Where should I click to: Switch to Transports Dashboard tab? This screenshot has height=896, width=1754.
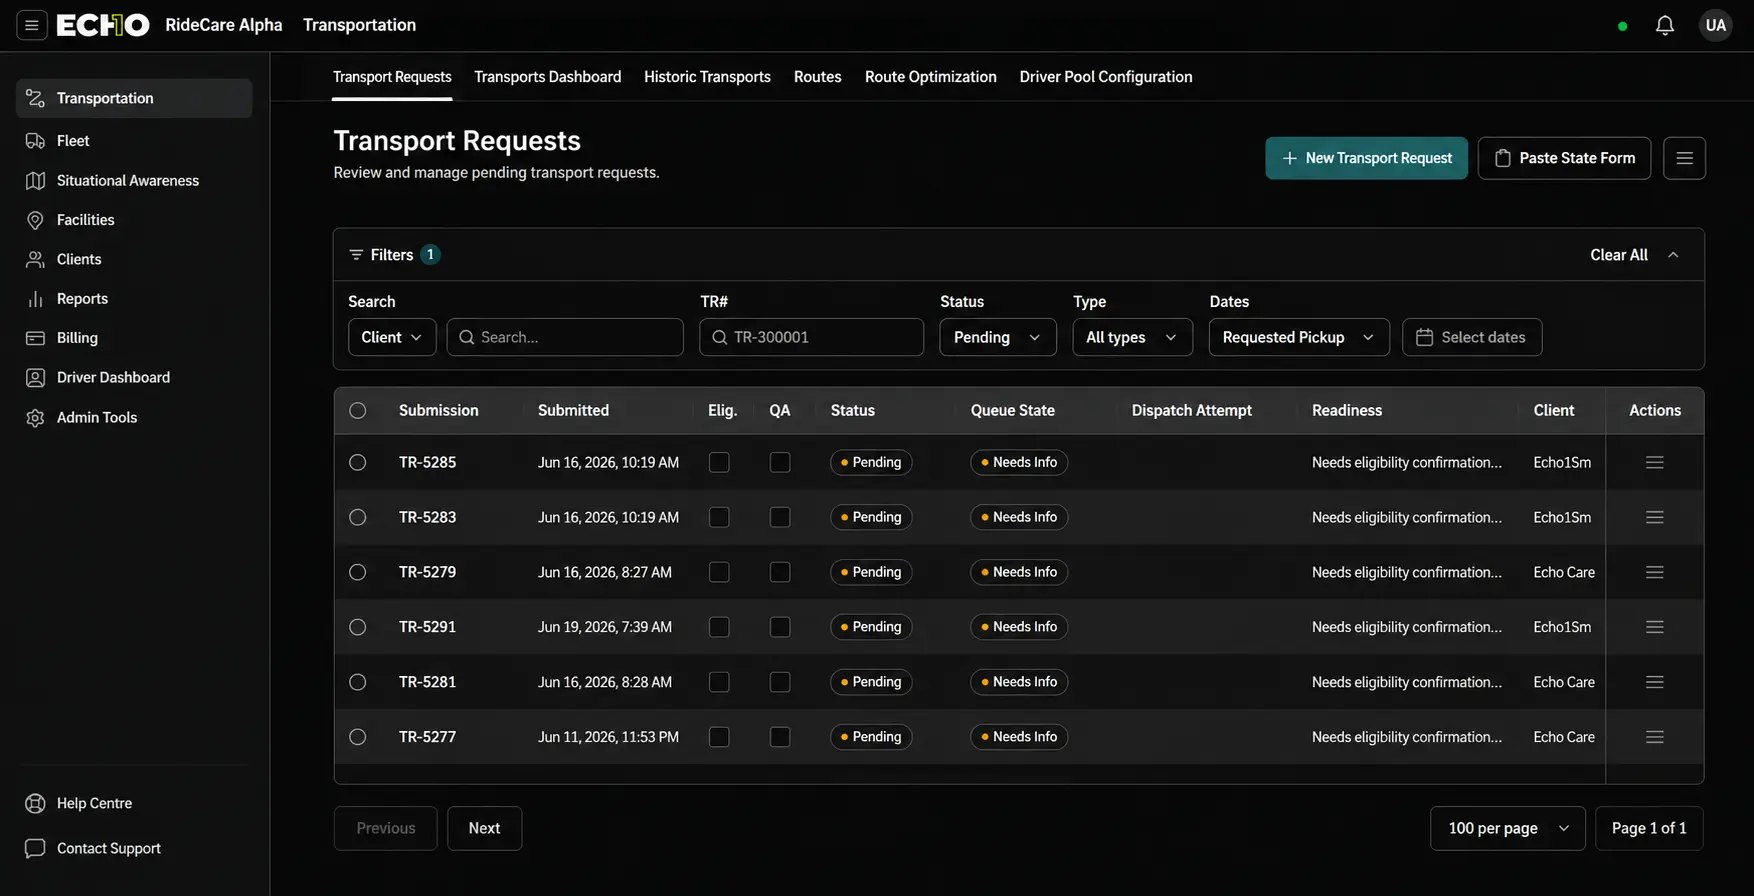click(x=547, y=77)
